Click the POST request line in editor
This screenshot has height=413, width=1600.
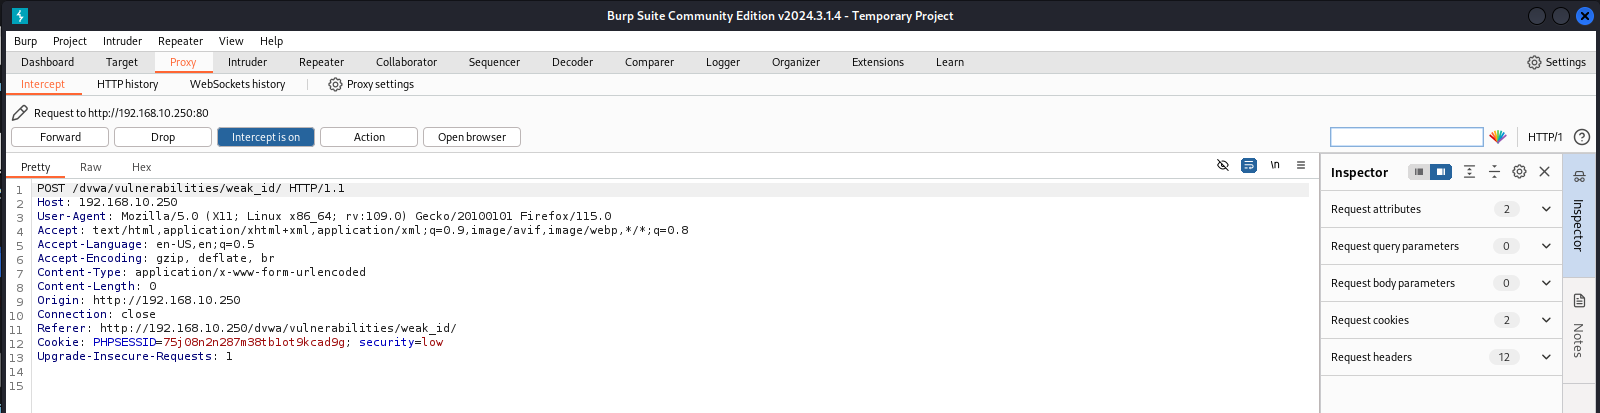point(191,188)
